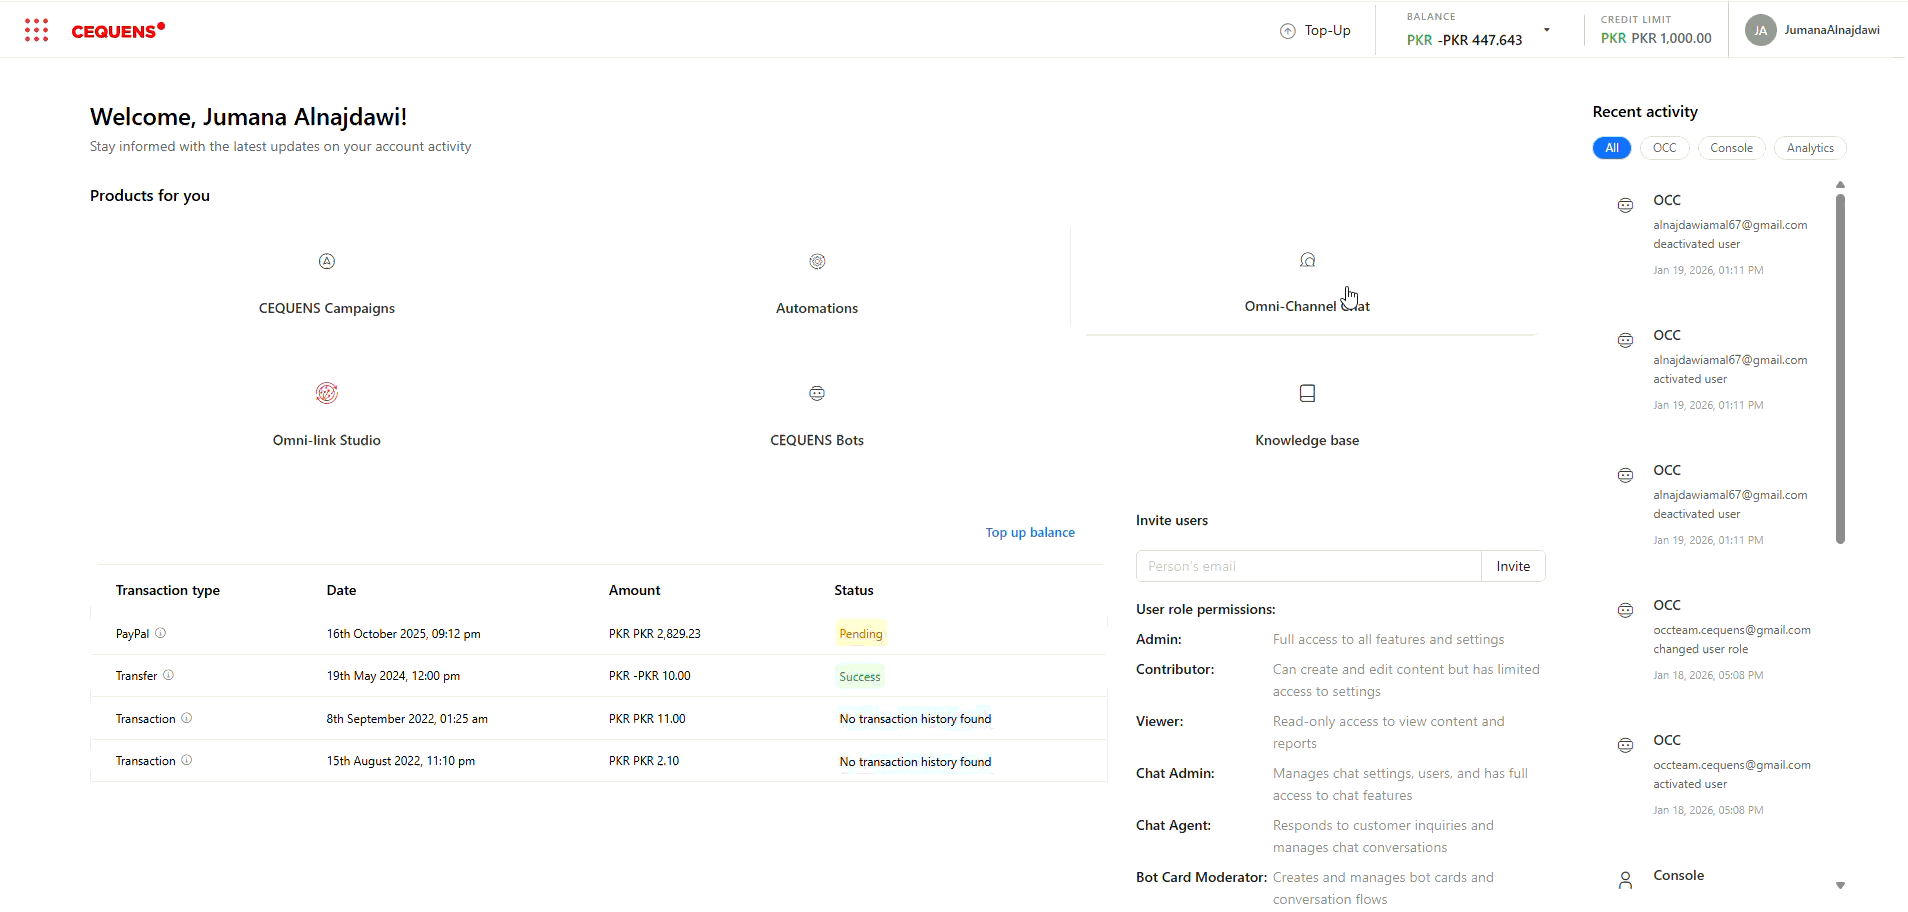Viewport: 1908px width, 912px height.
Task: Click Console person icon in recent activity
Action: coord(1626,880)
